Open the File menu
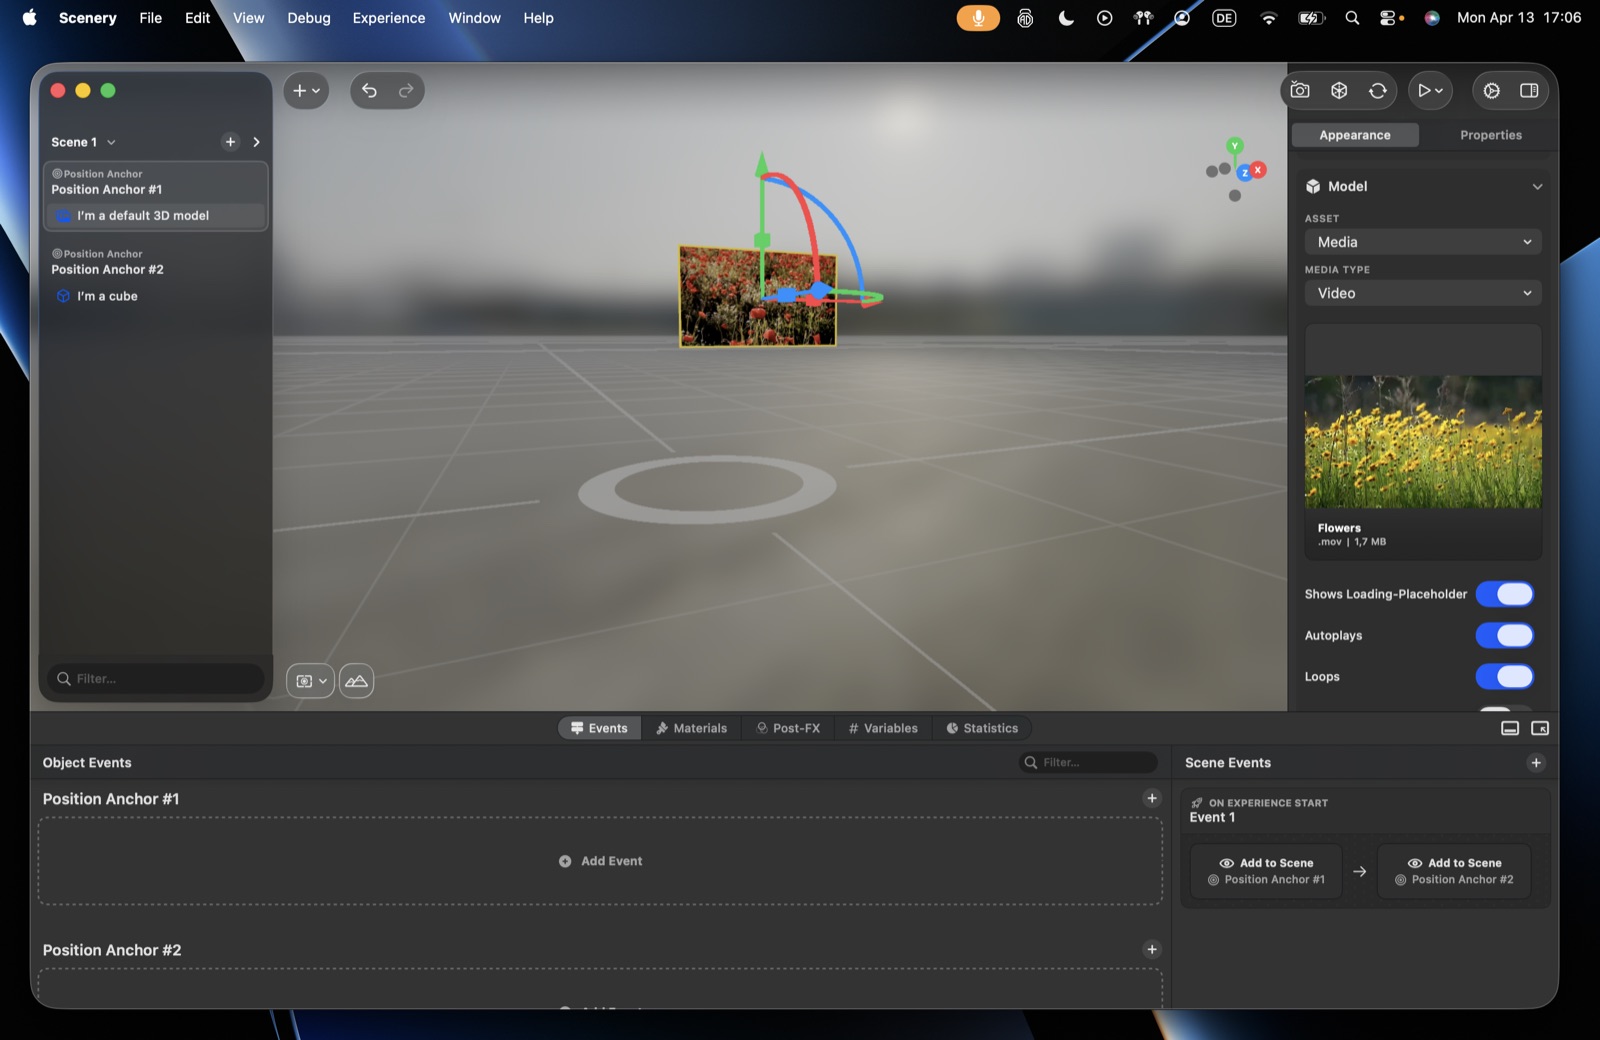Image resolution: width=1600 pixels, height=1040 pixels. (151, 18)
